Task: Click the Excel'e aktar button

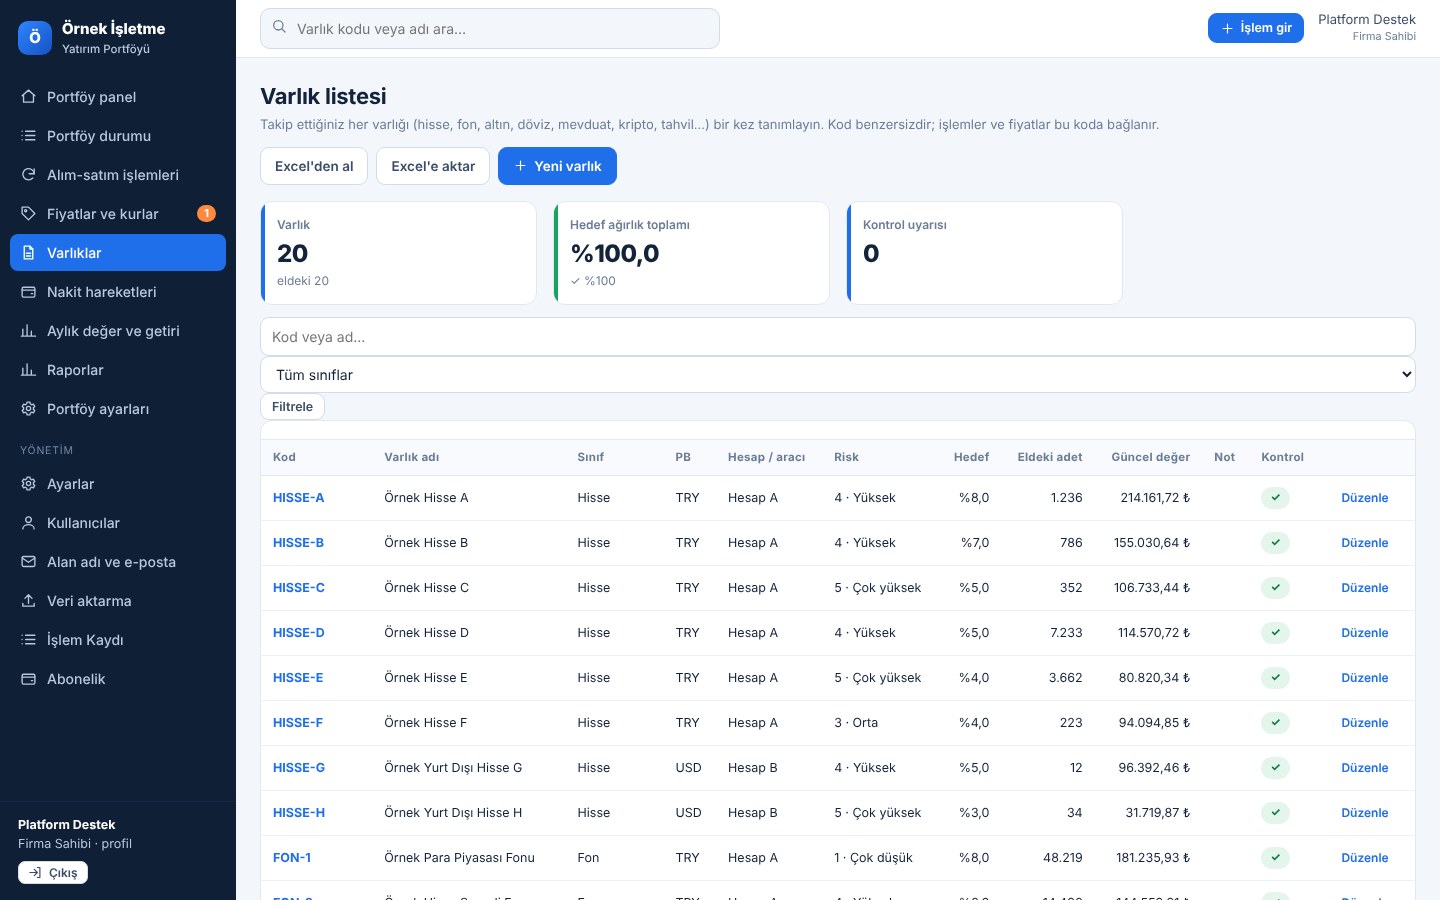Action: coord(433,166)
